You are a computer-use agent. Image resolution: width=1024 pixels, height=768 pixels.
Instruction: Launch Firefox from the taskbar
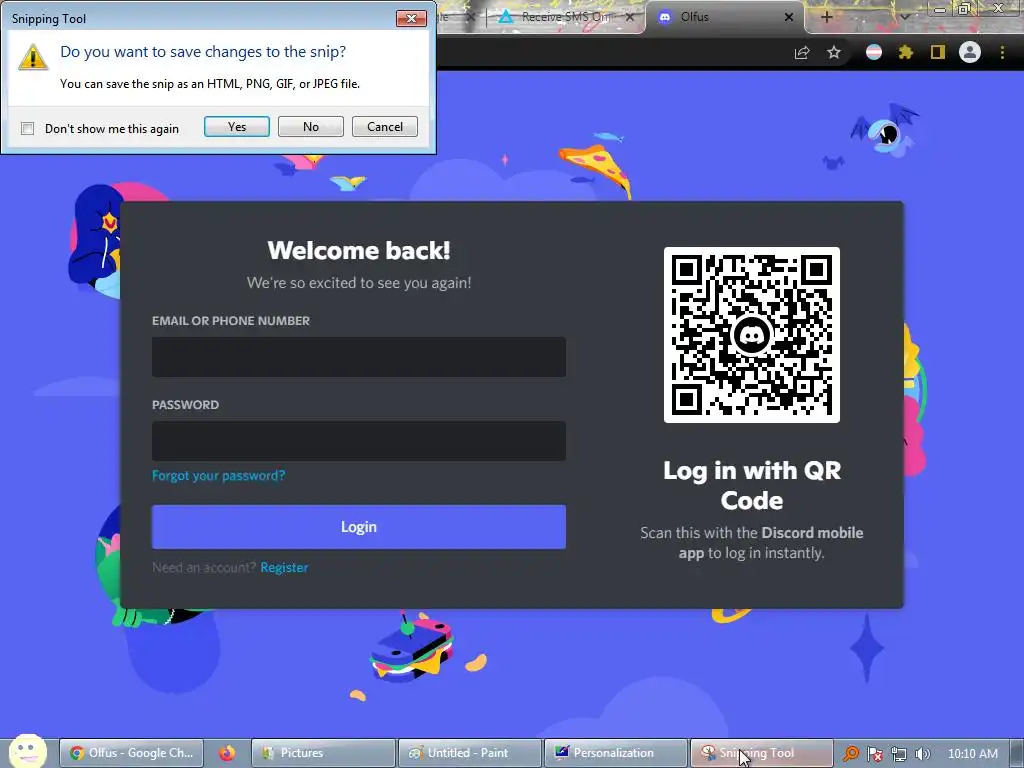(227, 753)
